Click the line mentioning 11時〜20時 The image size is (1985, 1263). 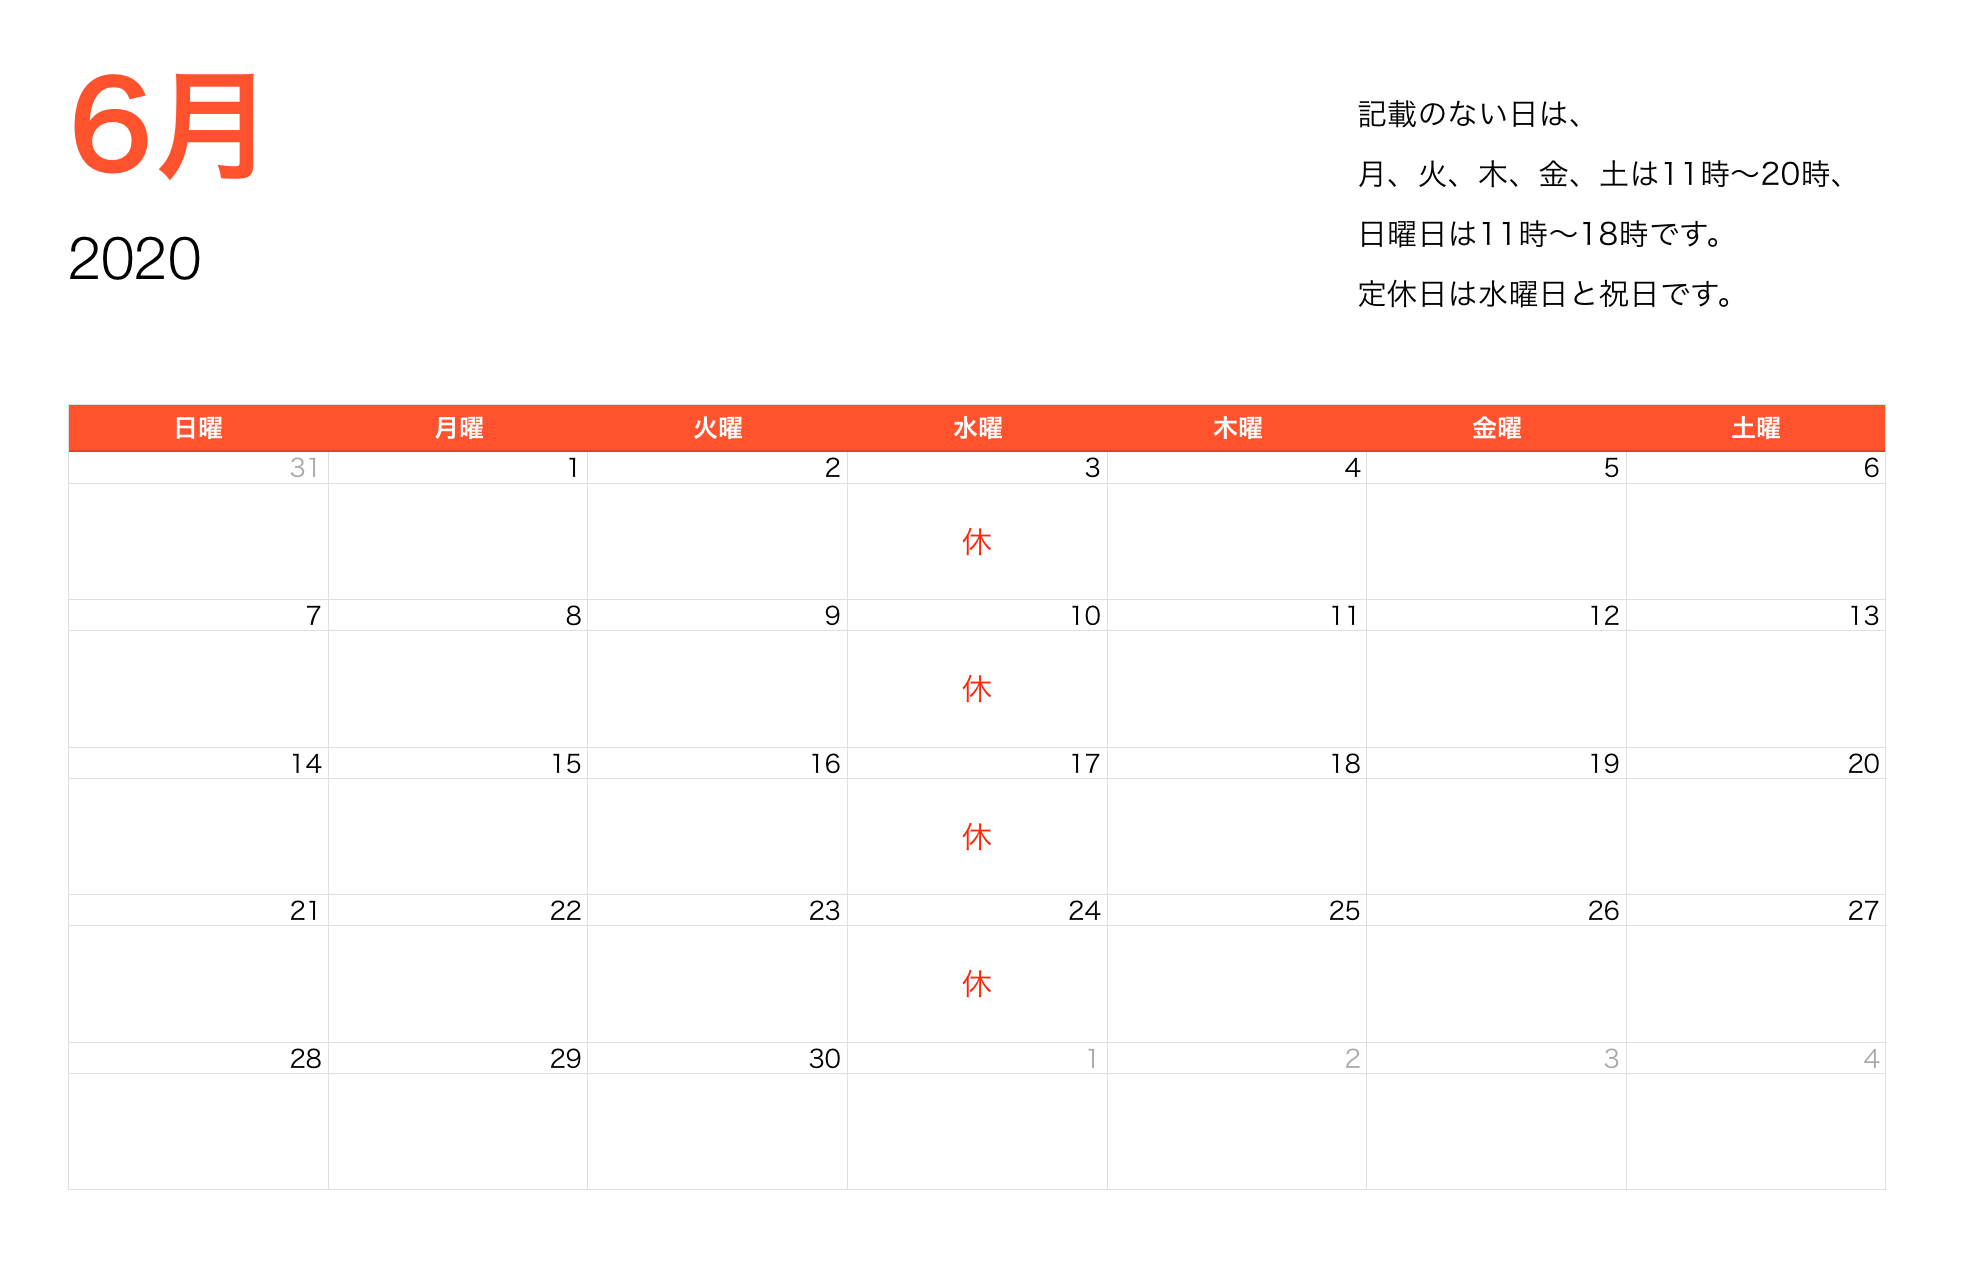click(x=1601, y=174)
